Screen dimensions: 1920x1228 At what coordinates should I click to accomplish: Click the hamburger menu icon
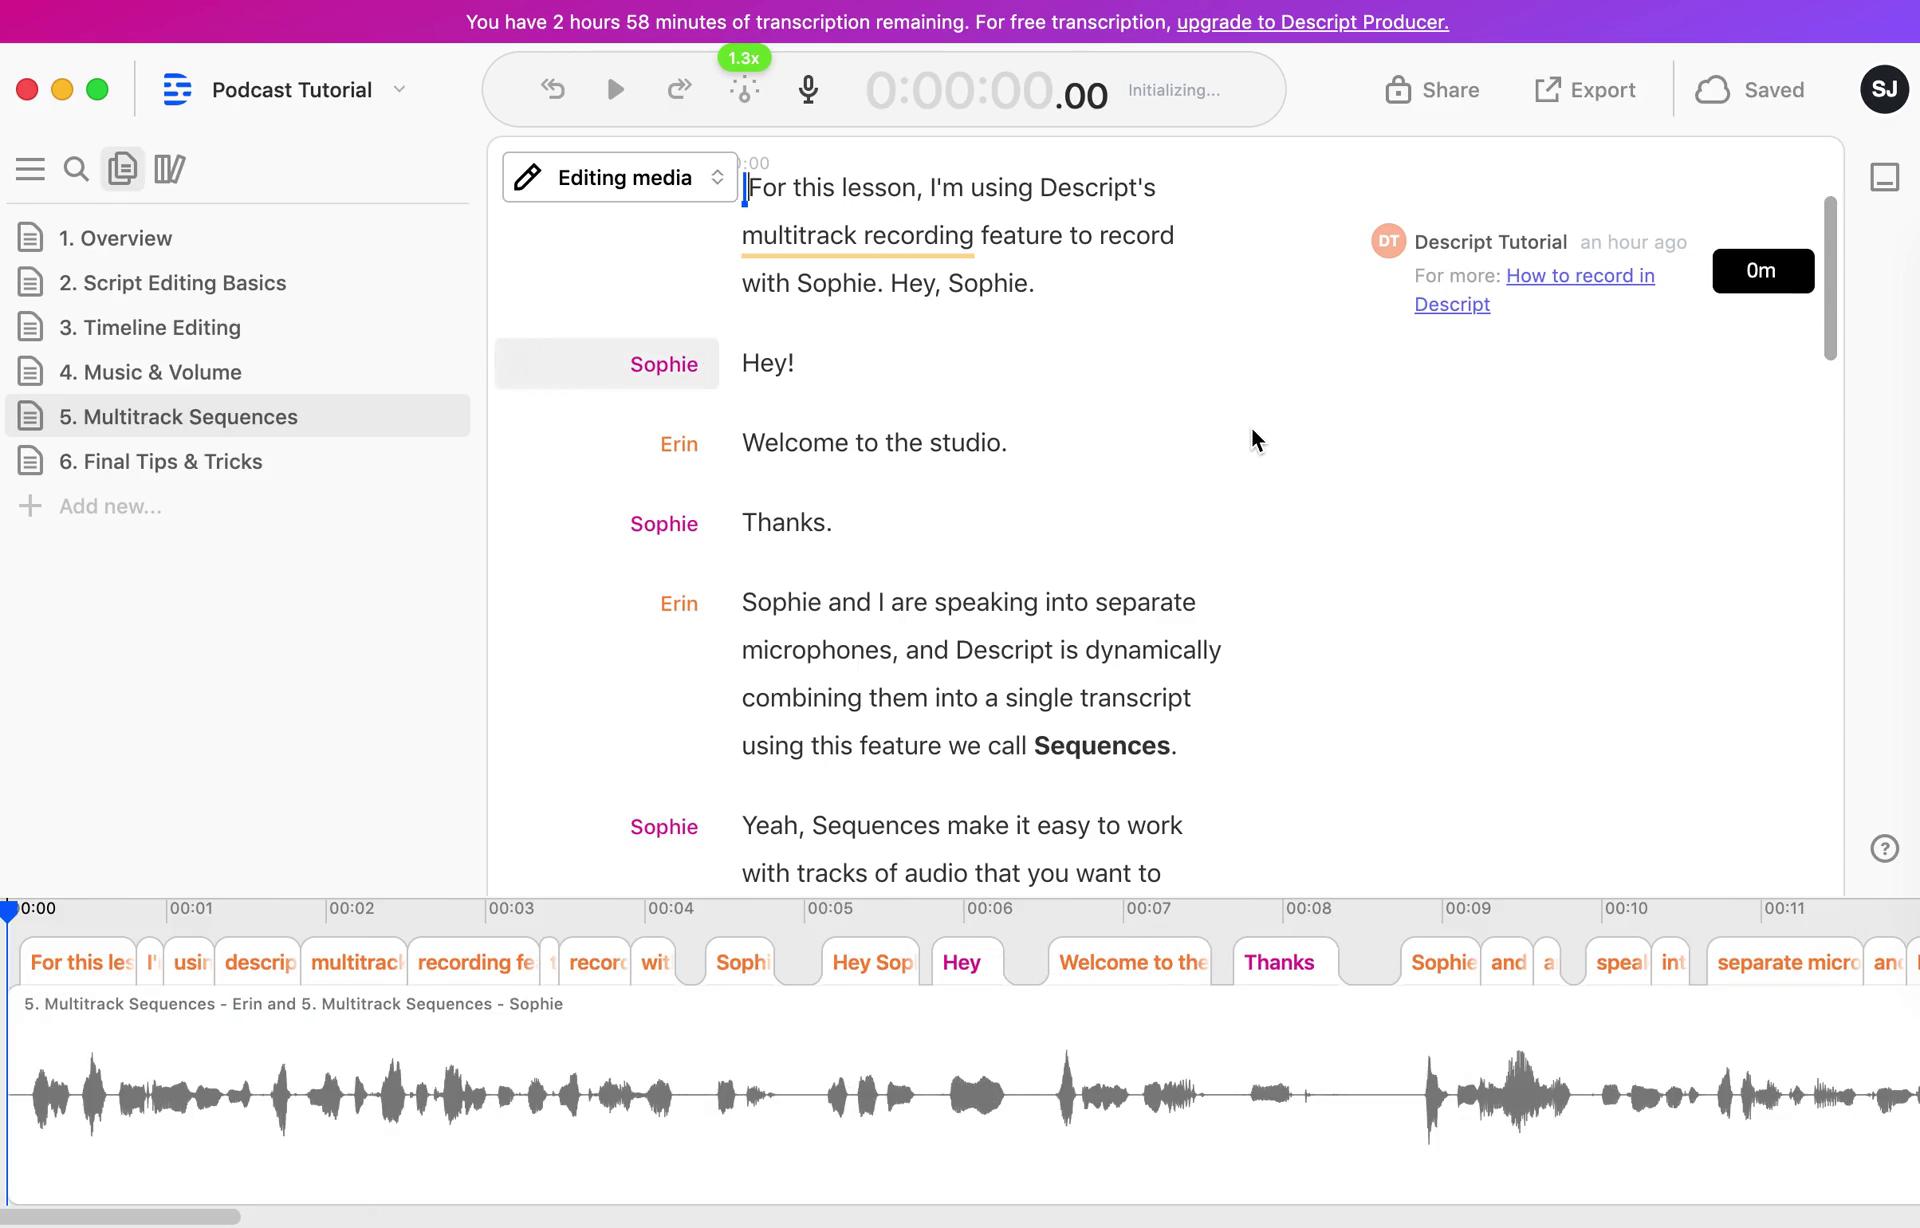(x=31, y=168)
